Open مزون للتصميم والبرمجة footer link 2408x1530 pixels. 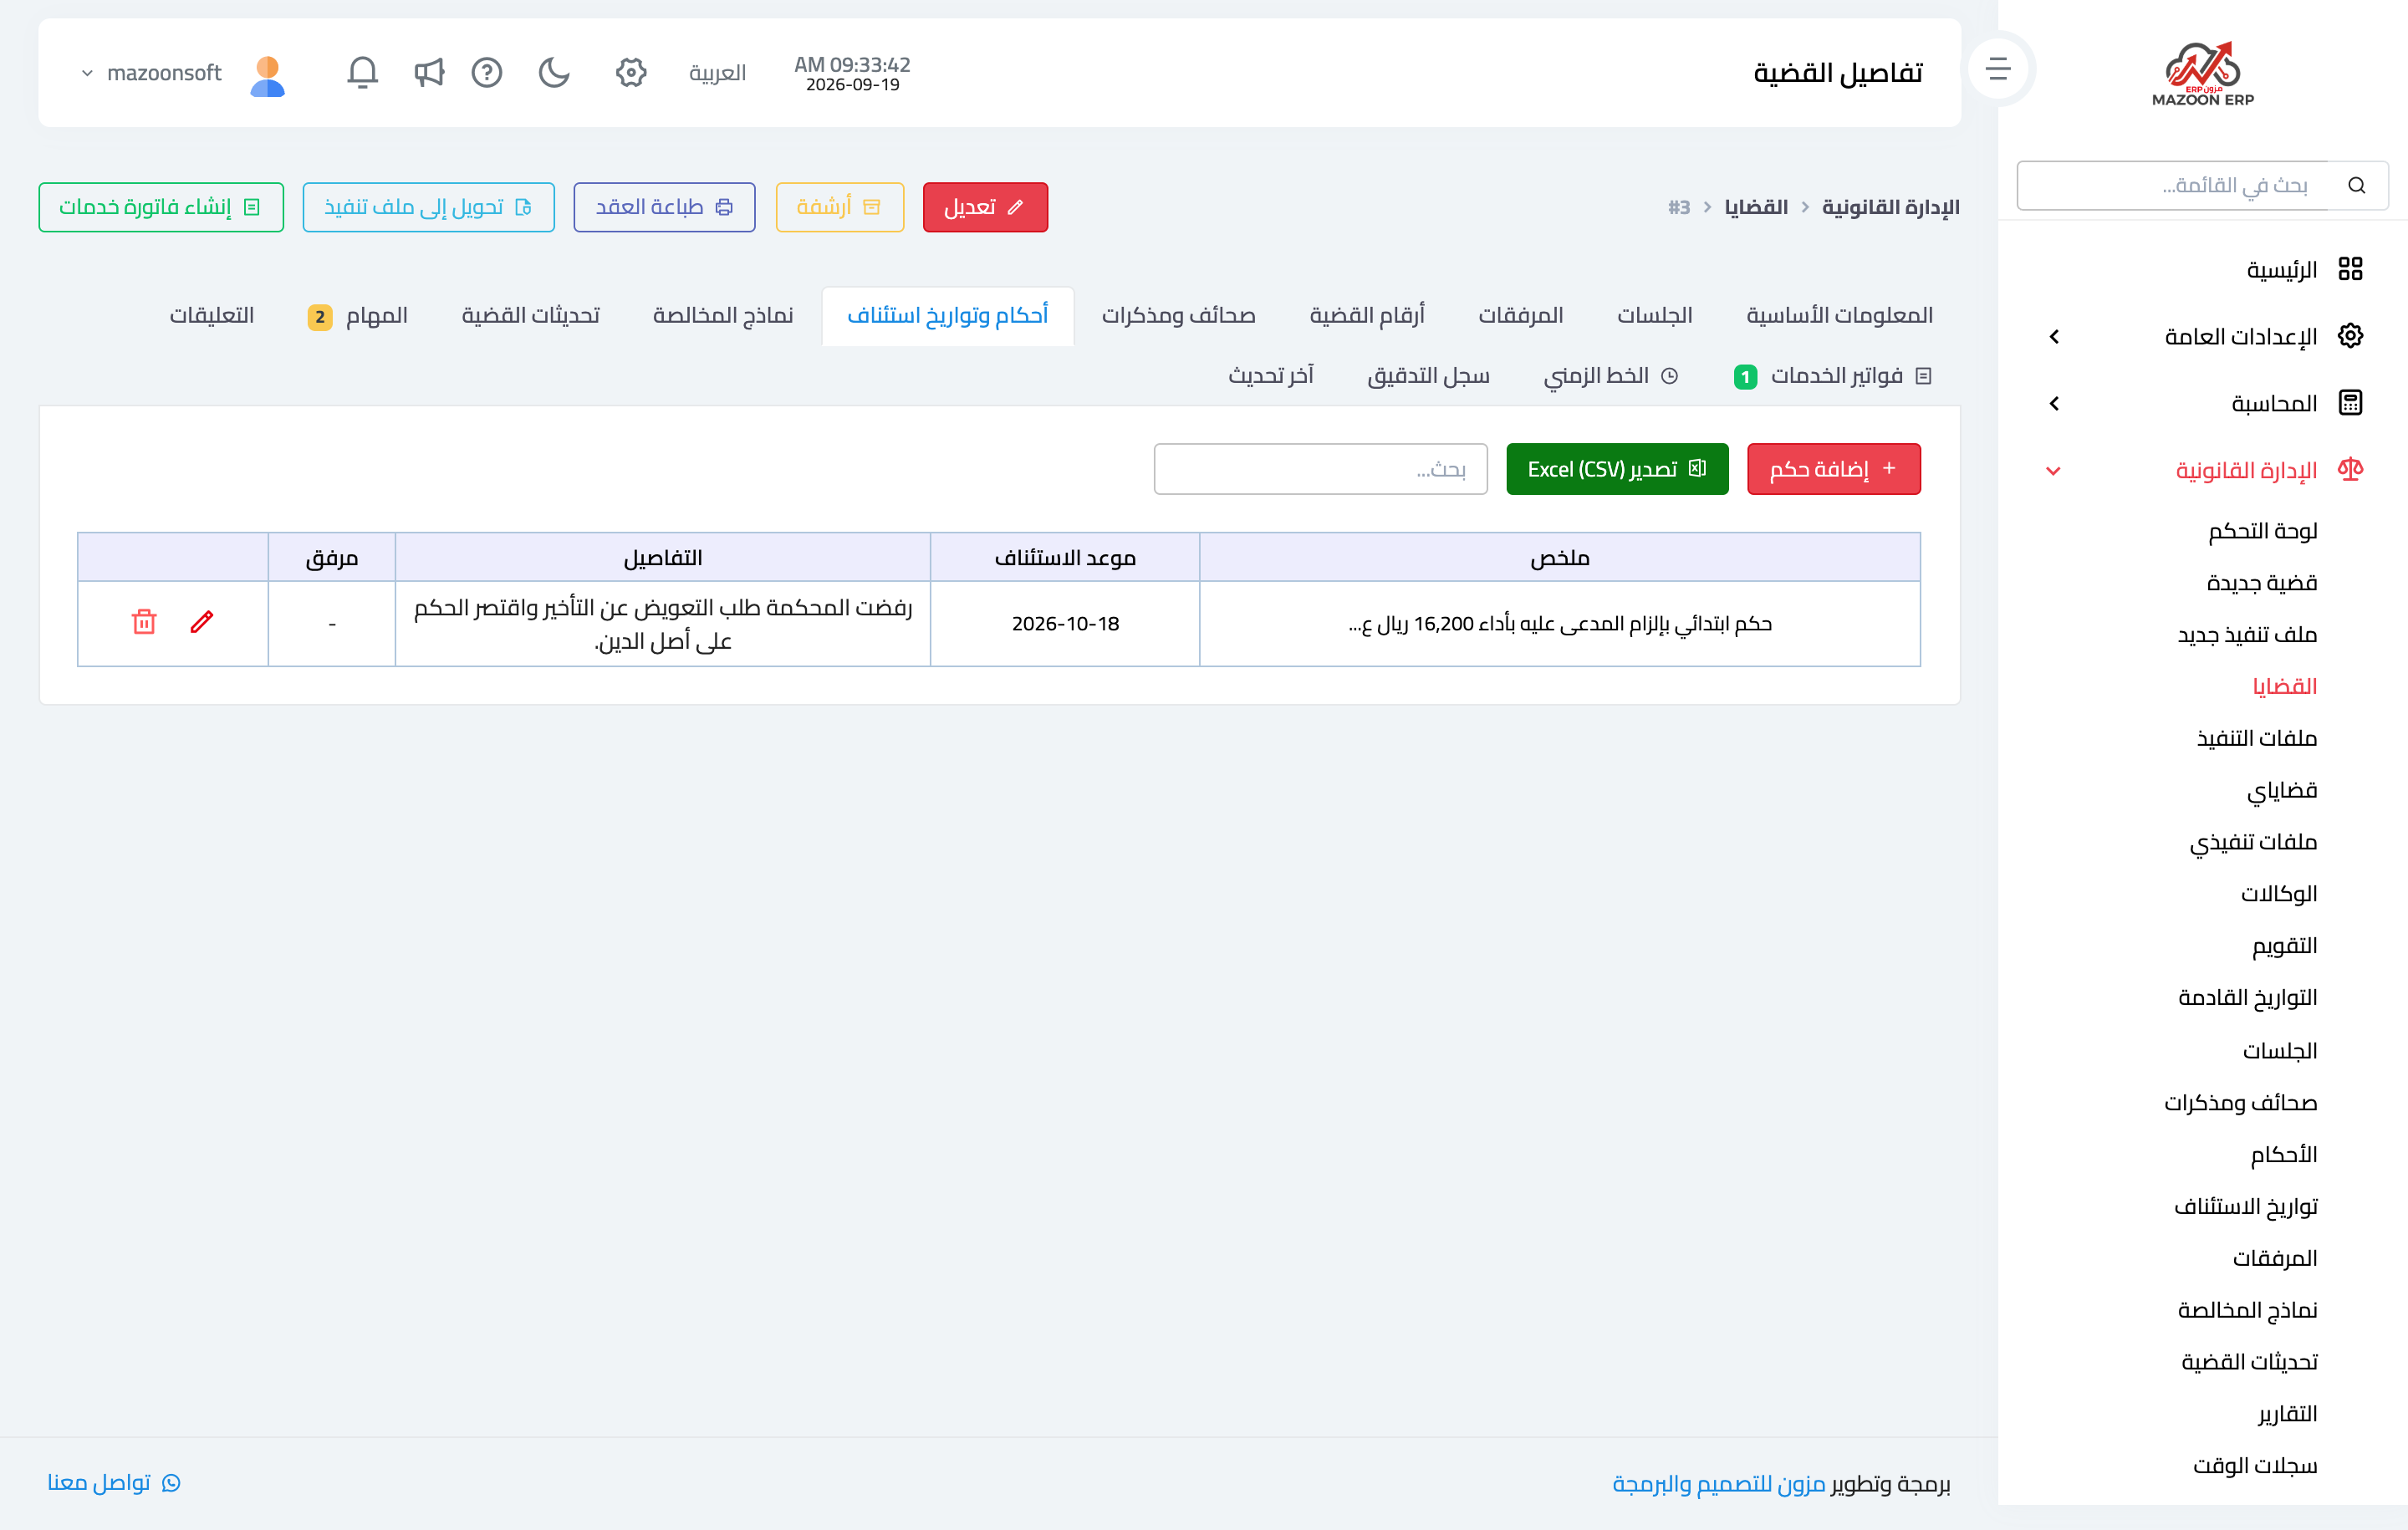pyautogui.click(x=1719, y=1484)
